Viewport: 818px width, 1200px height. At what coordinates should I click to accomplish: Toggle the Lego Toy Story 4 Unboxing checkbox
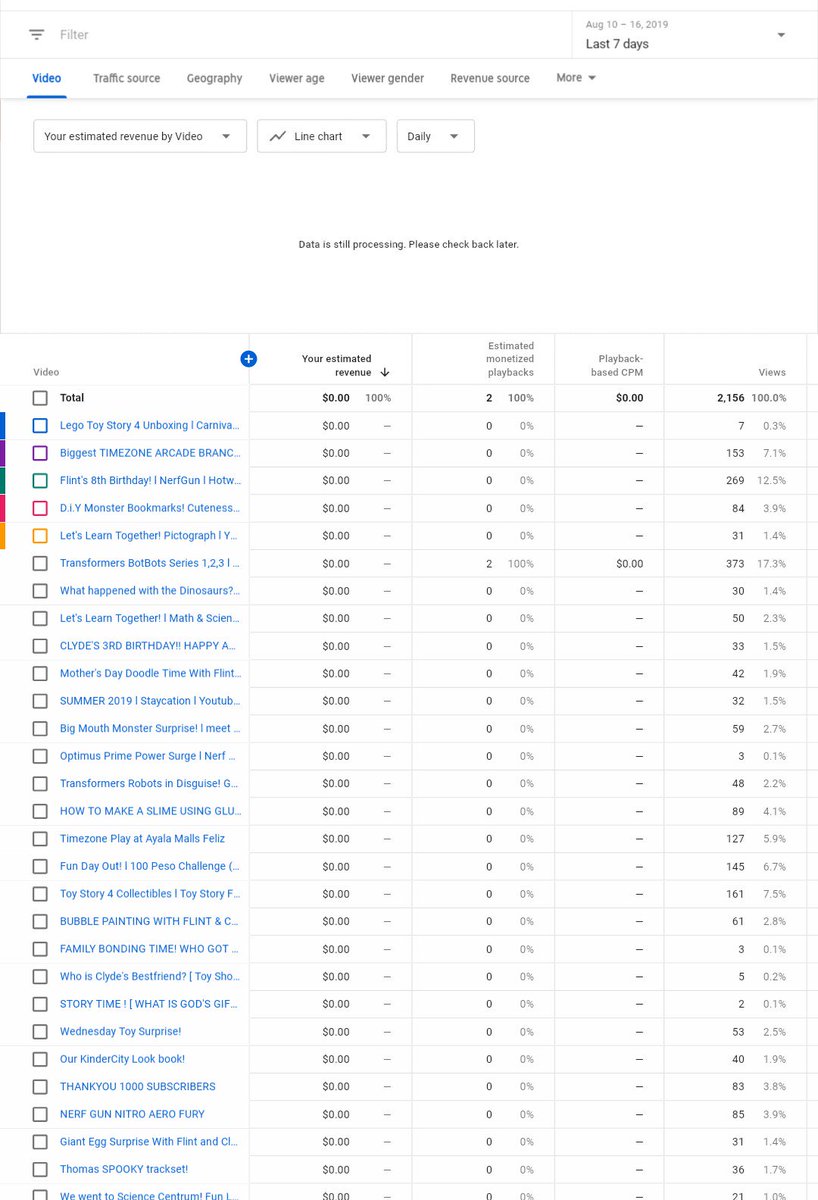click(40, 425)
